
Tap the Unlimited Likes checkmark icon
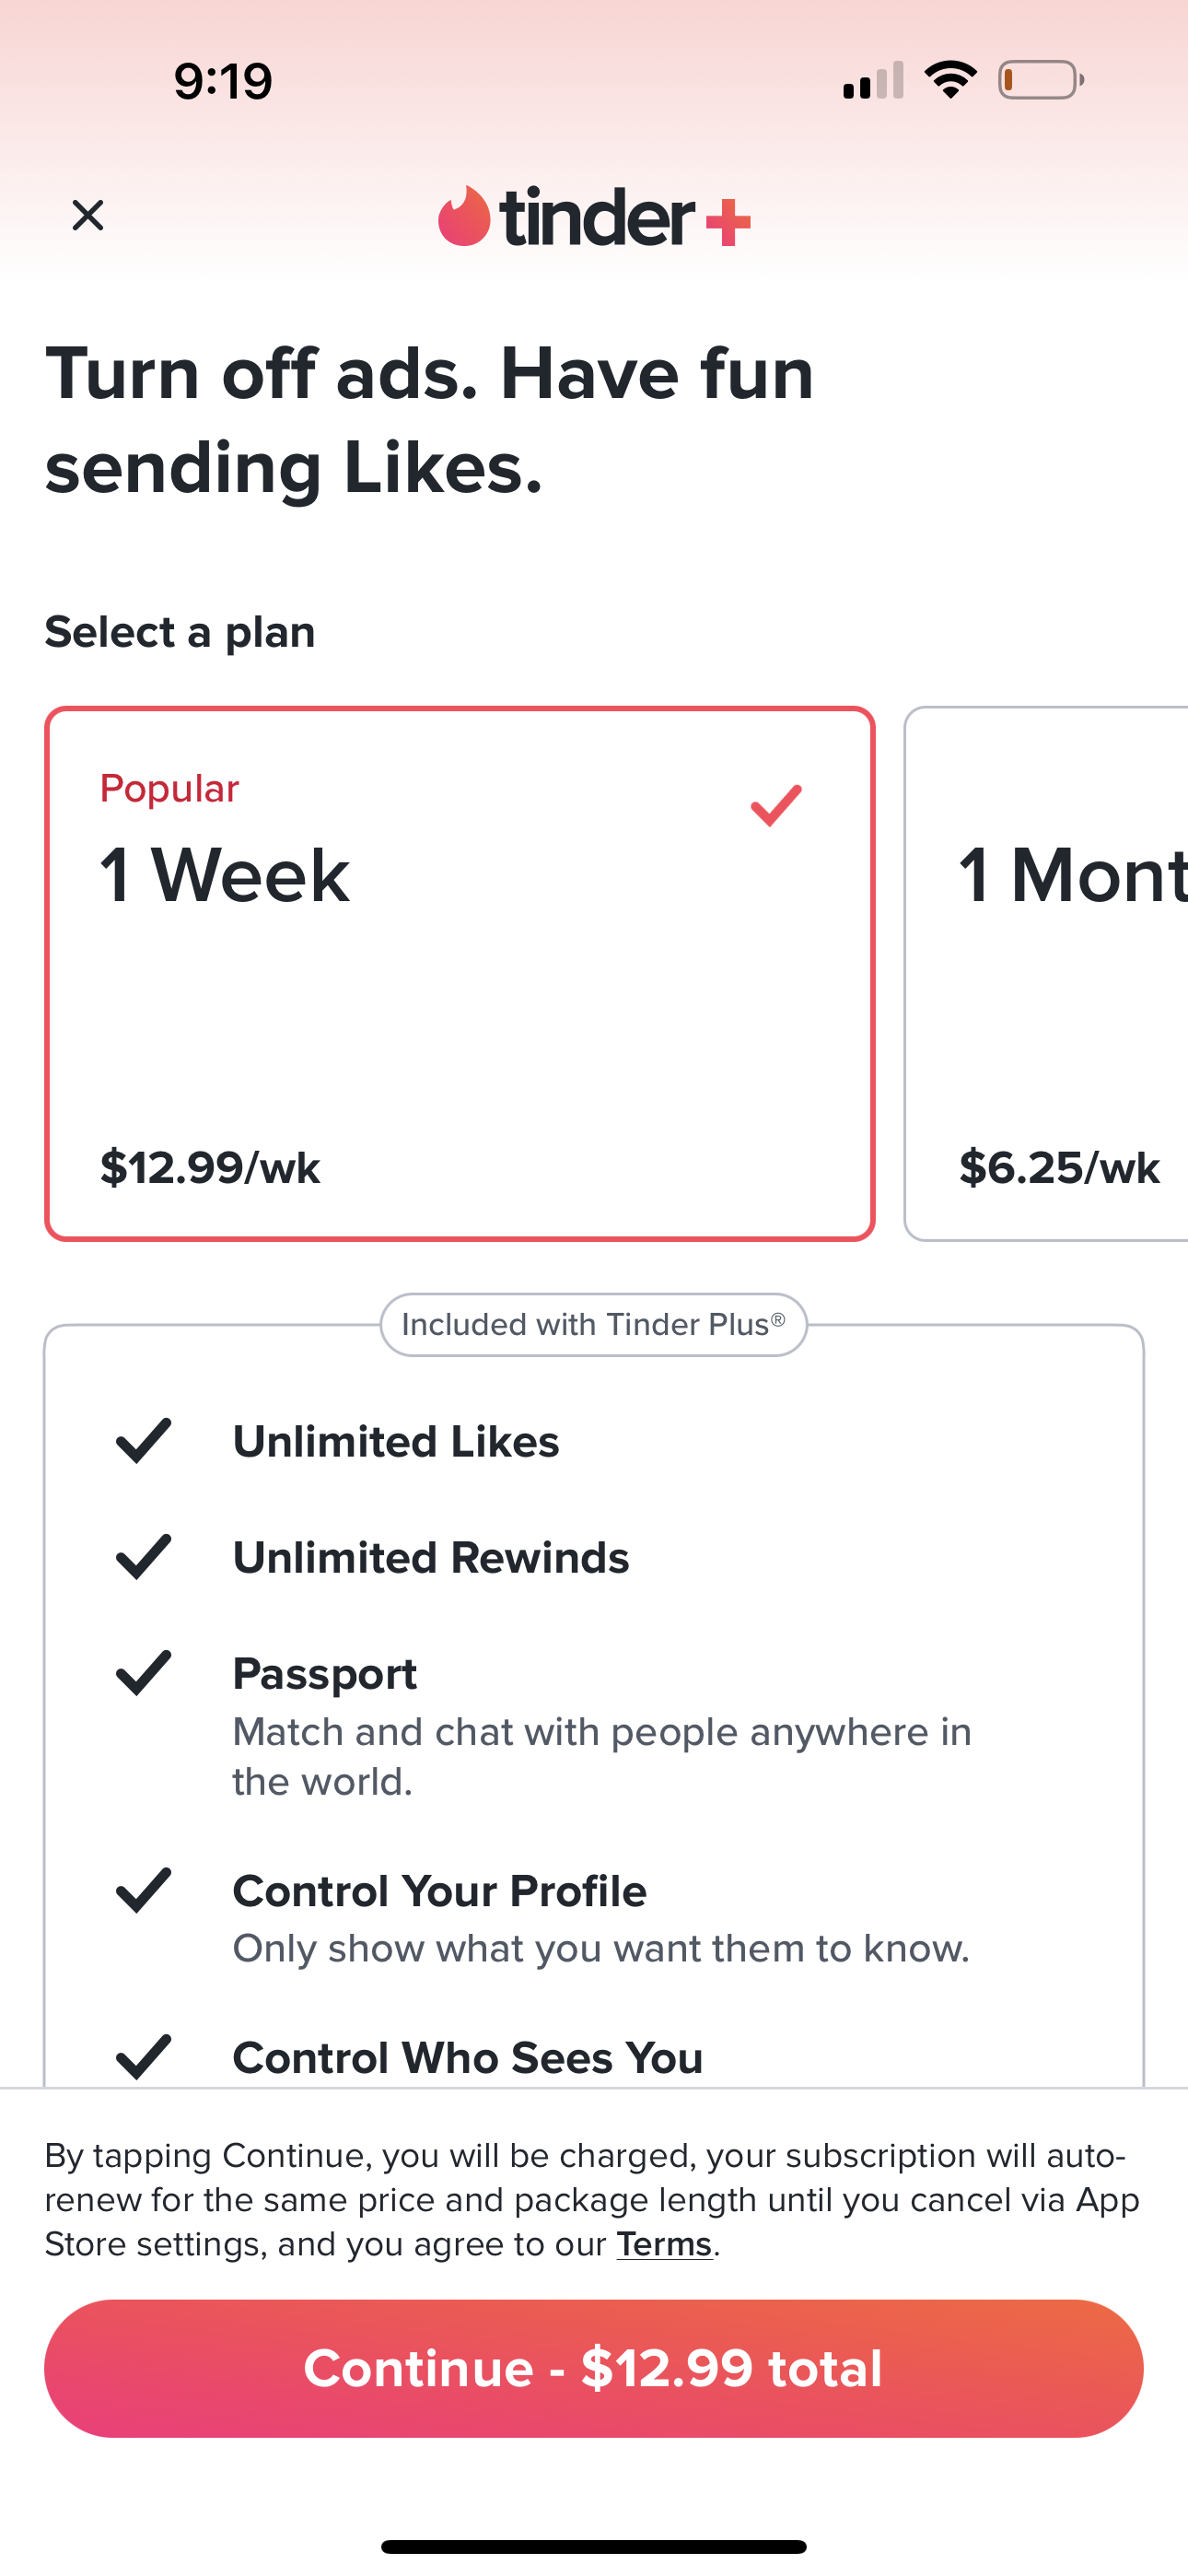click(x=144, y=1441)
